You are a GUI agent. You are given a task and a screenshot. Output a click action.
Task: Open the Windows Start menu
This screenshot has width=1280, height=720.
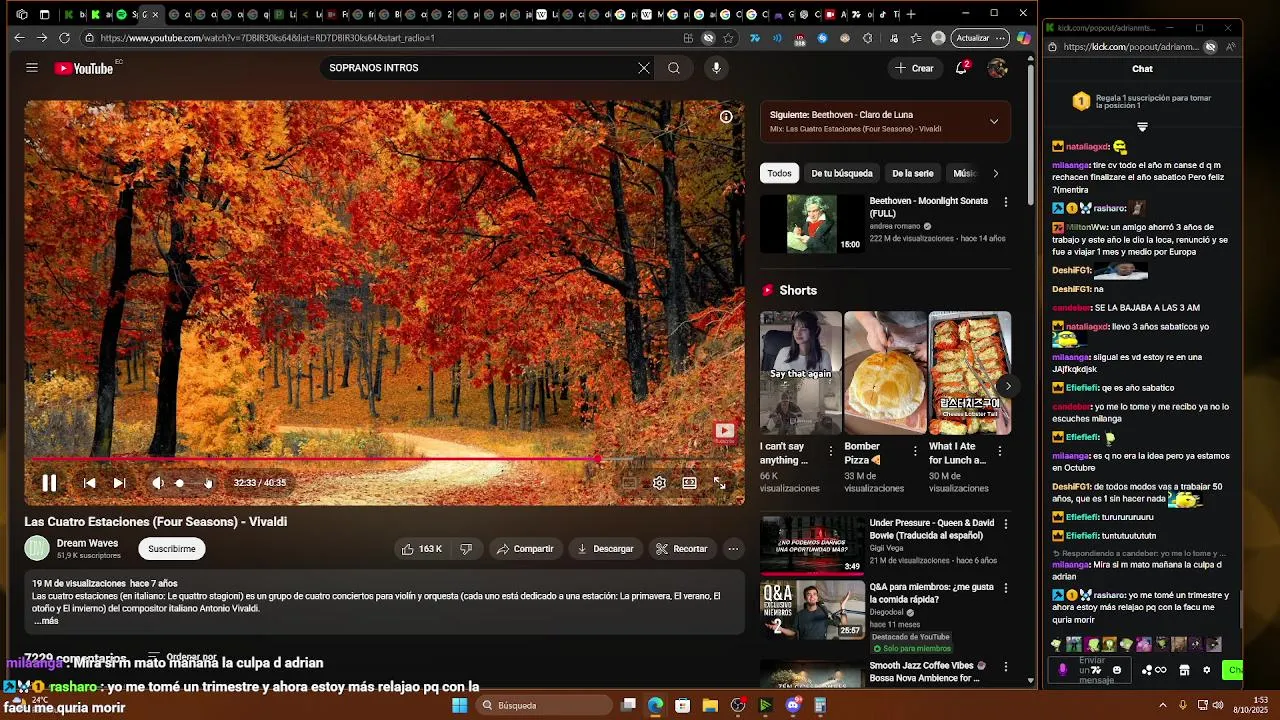point(459,705)
